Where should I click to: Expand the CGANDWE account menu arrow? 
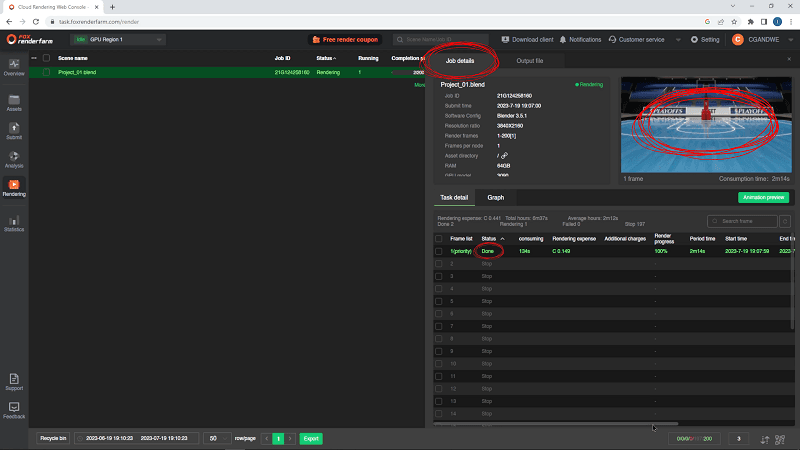pos(790,40)
